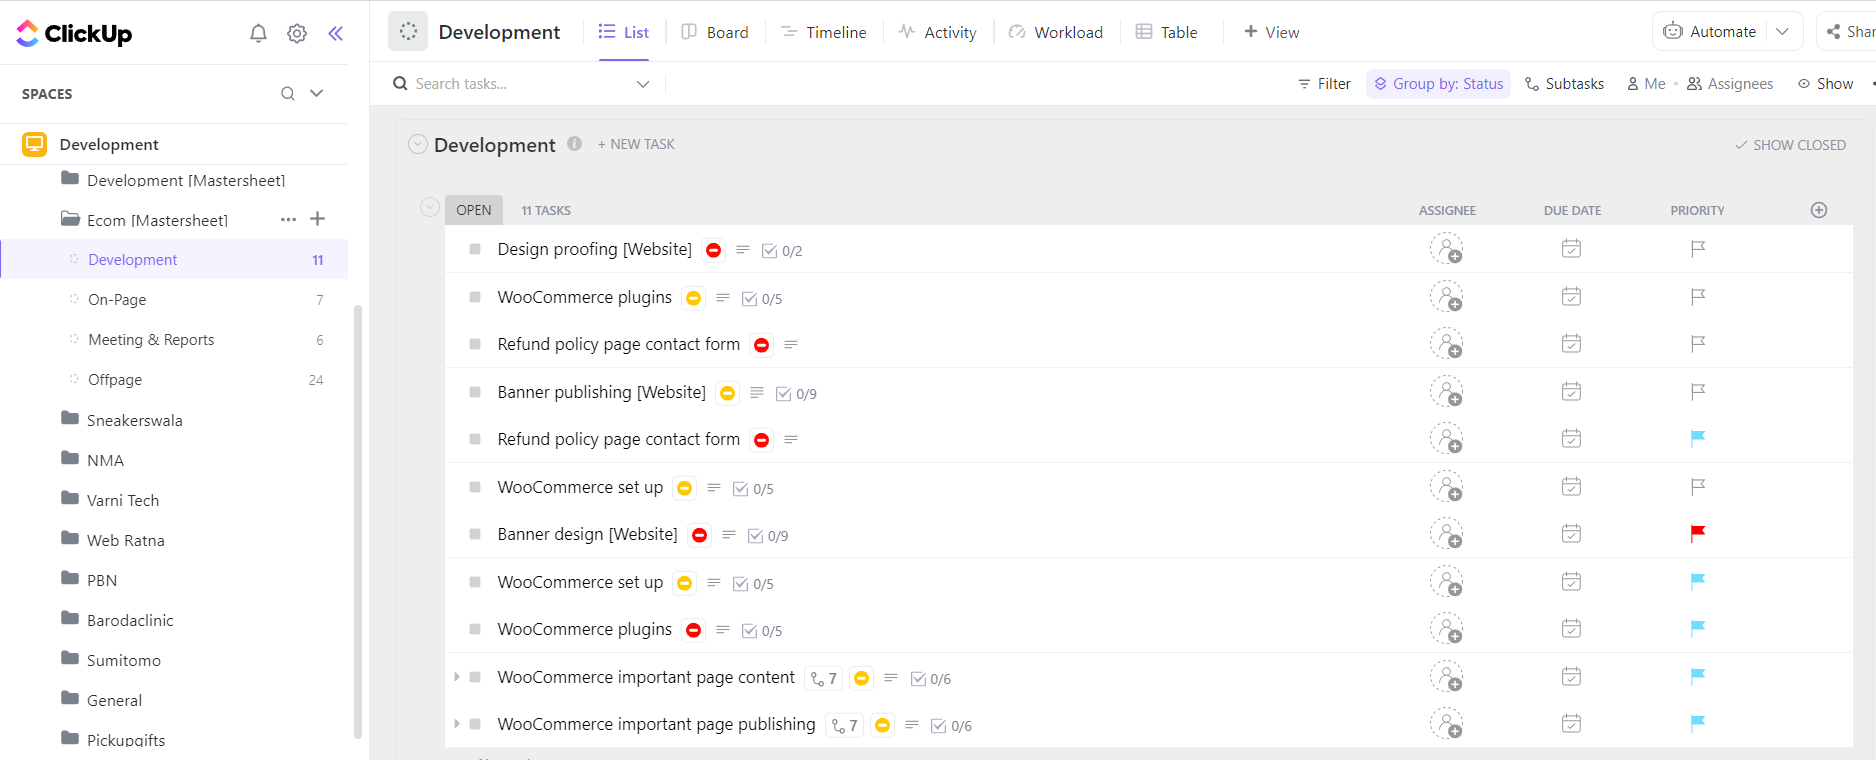1876x760 pixels.
Task: Expand WooCommerce important page publishing subtasks
Action: coord(457,724)
